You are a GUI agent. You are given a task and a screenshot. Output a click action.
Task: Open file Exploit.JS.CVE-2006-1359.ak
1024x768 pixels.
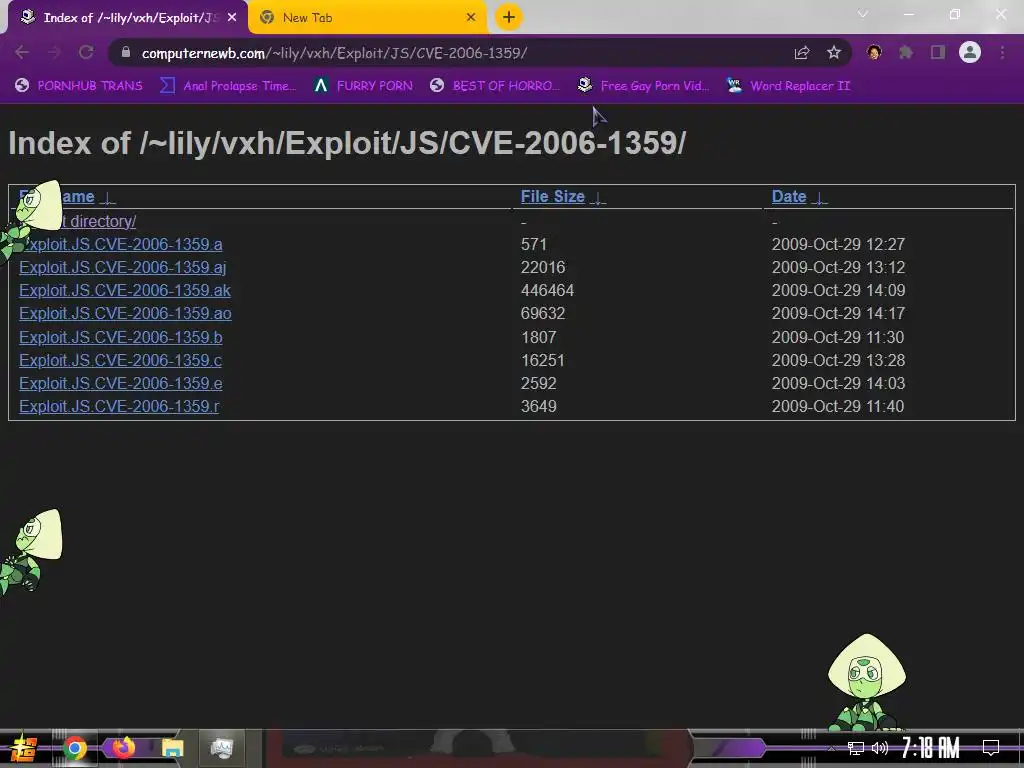coord(125,290)
